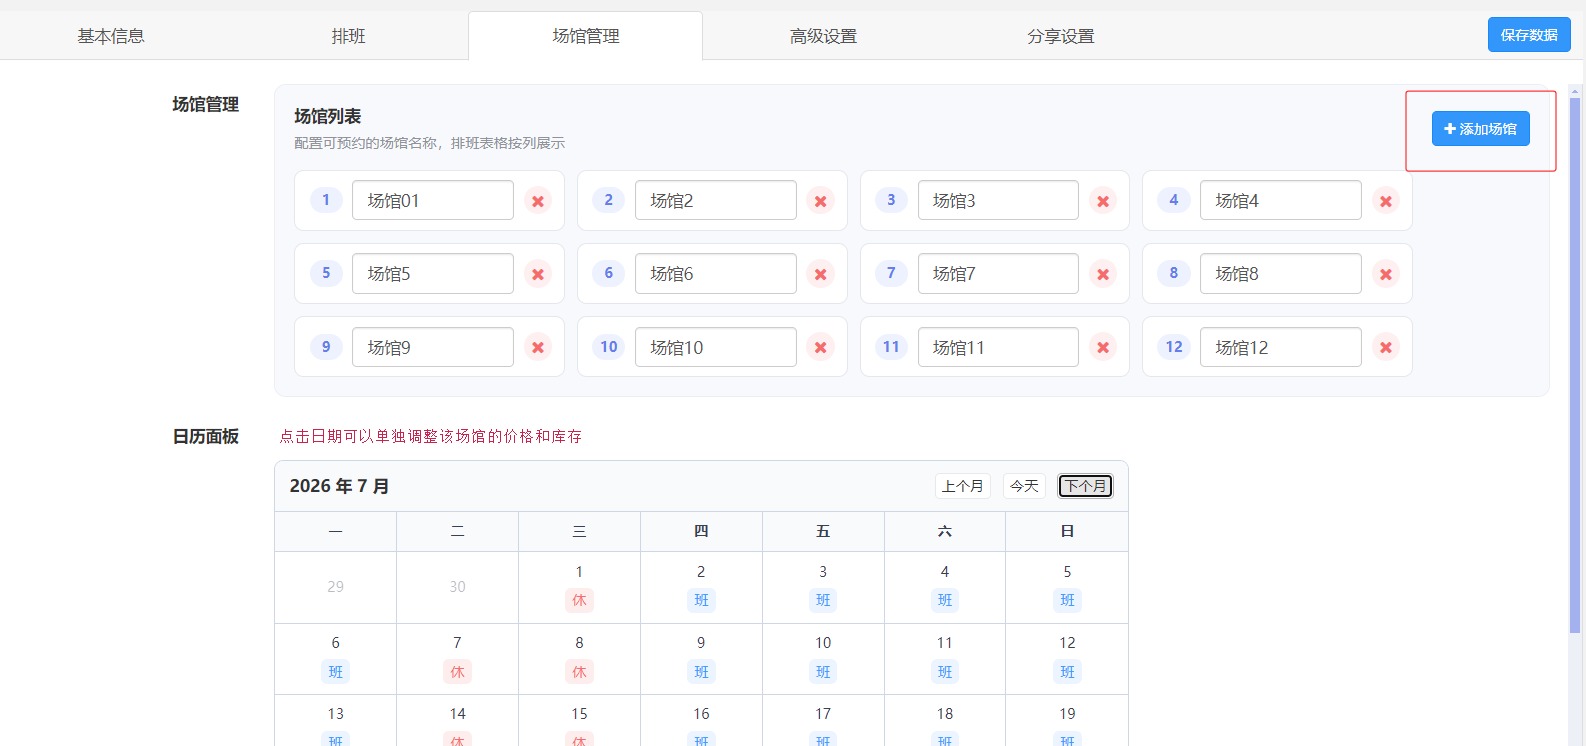Select July 9 calendar date
1586x746 pixels.
pyautogui.click(x=701, y=659)
